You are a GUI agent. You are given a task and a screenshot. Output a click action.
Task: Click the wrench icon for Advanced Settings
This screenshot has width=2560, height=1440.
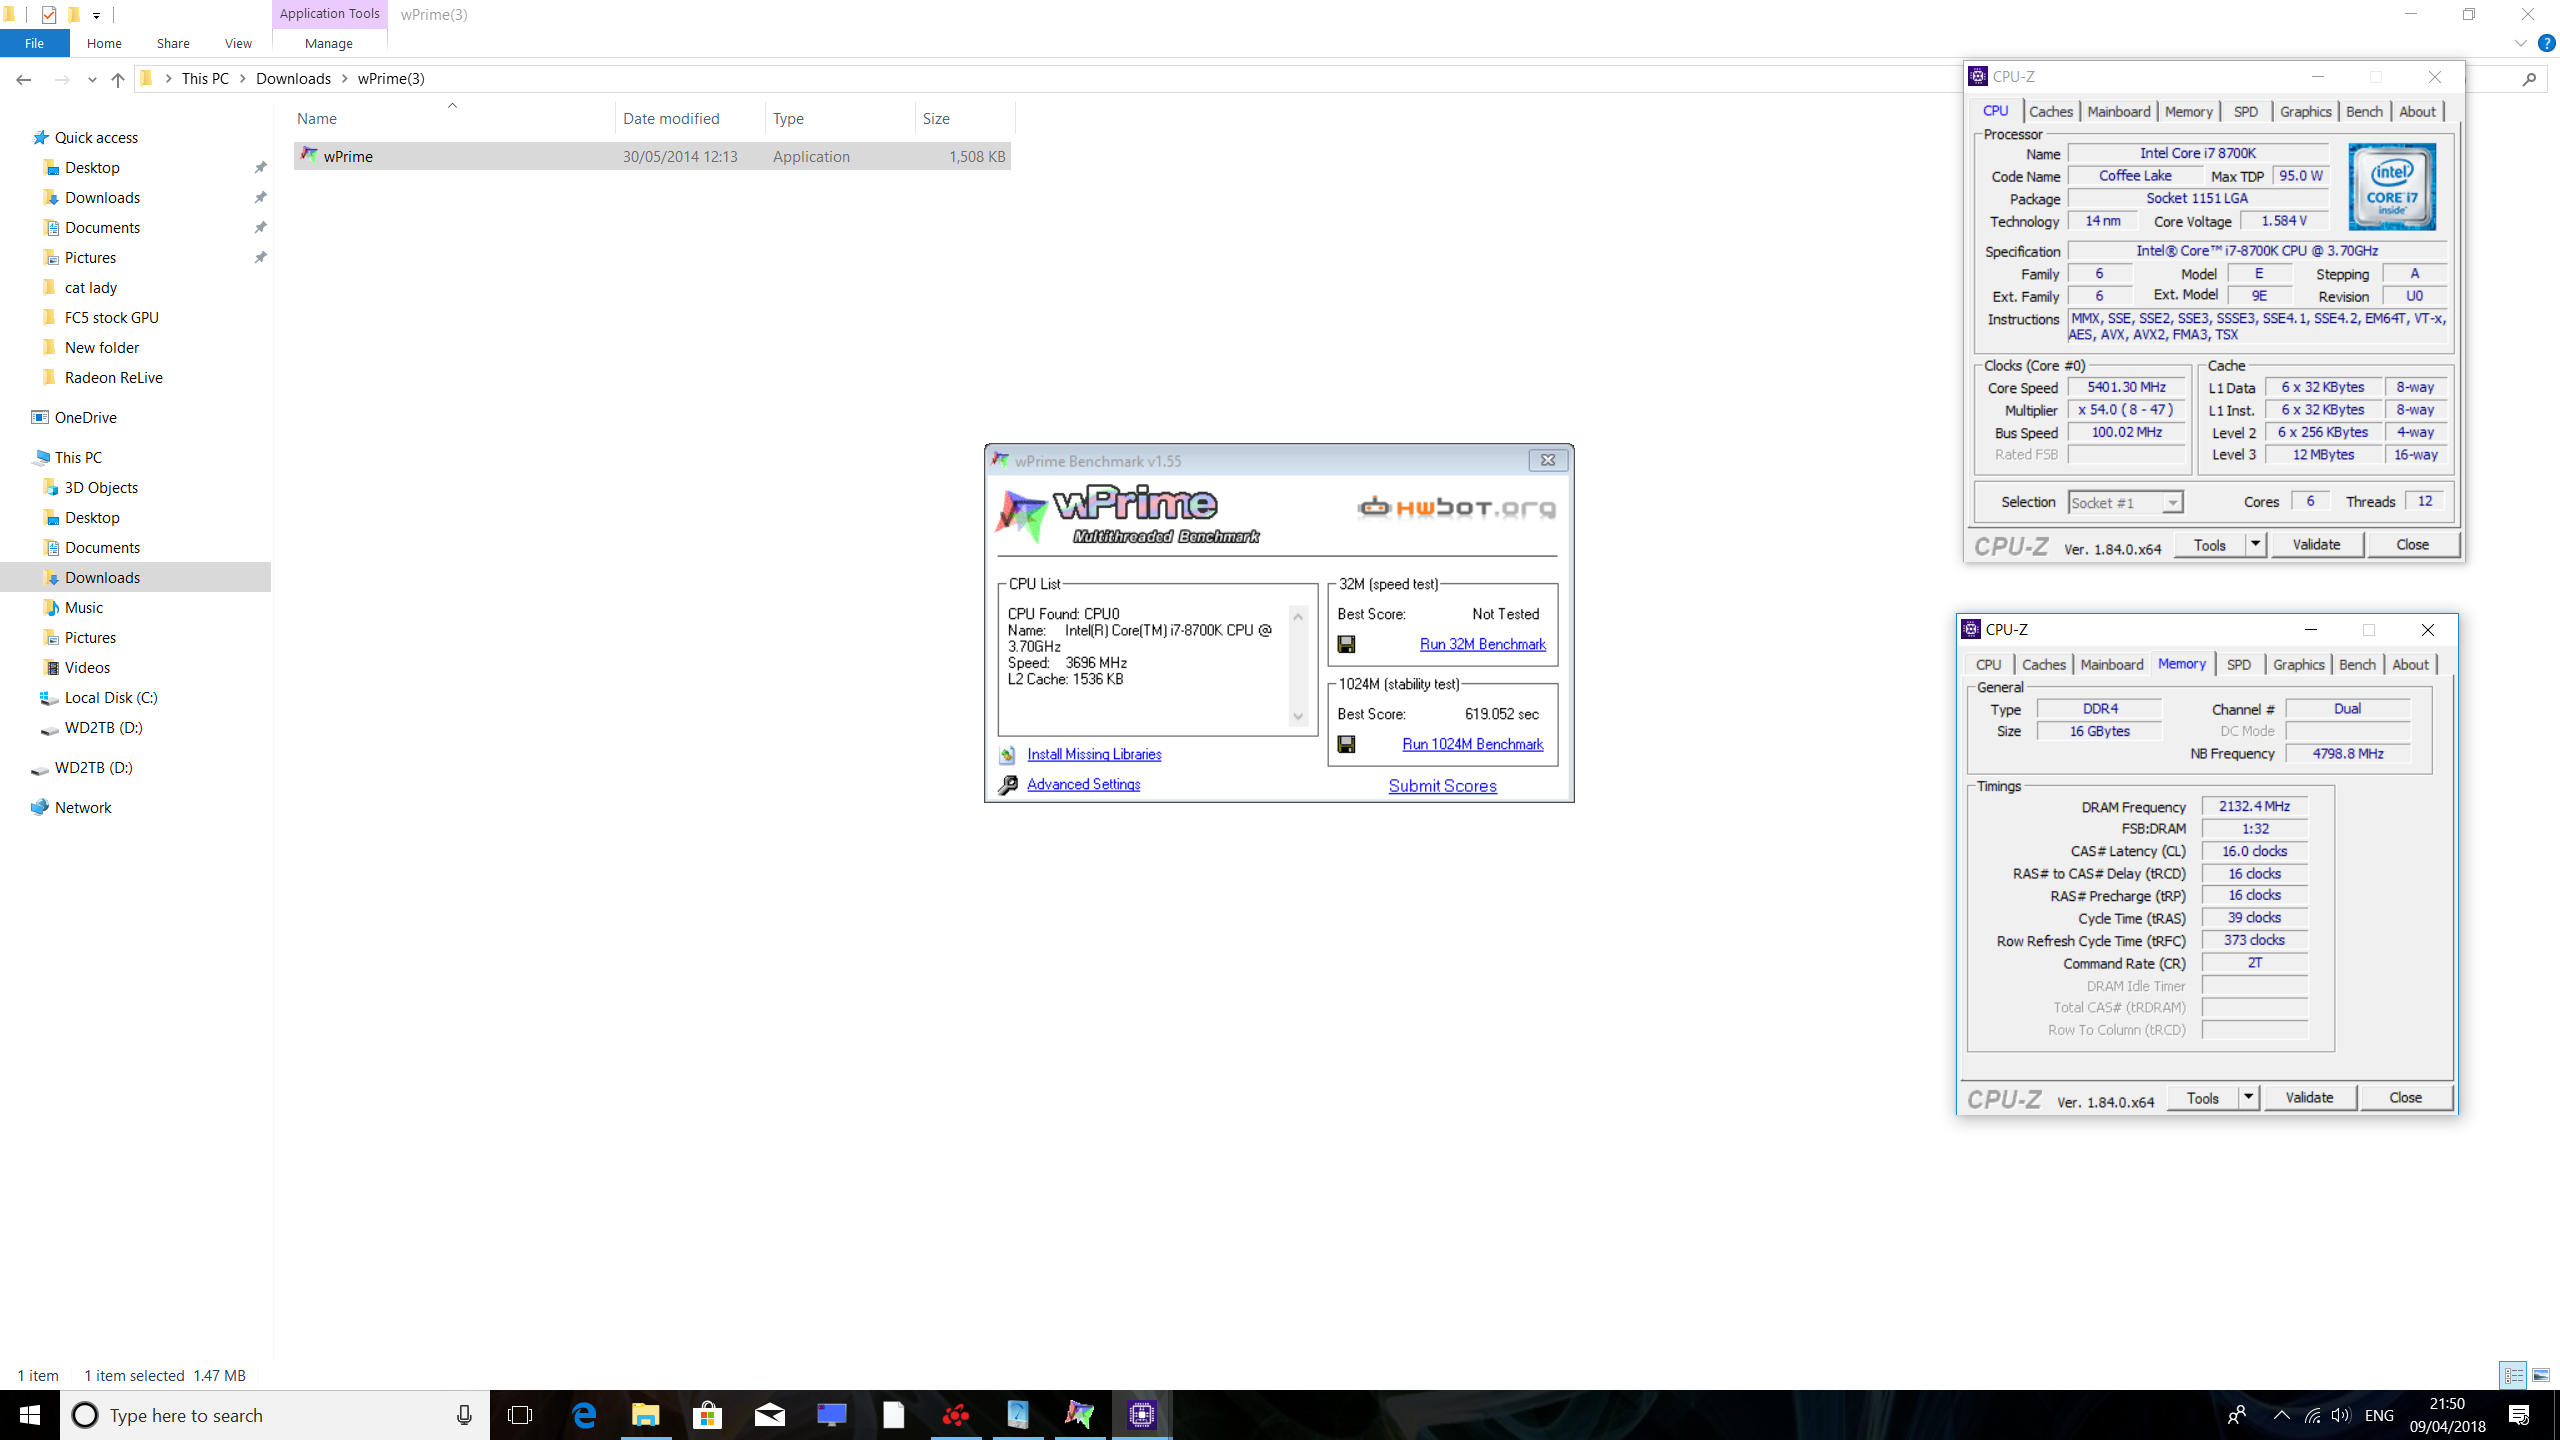pos(1008,785)
